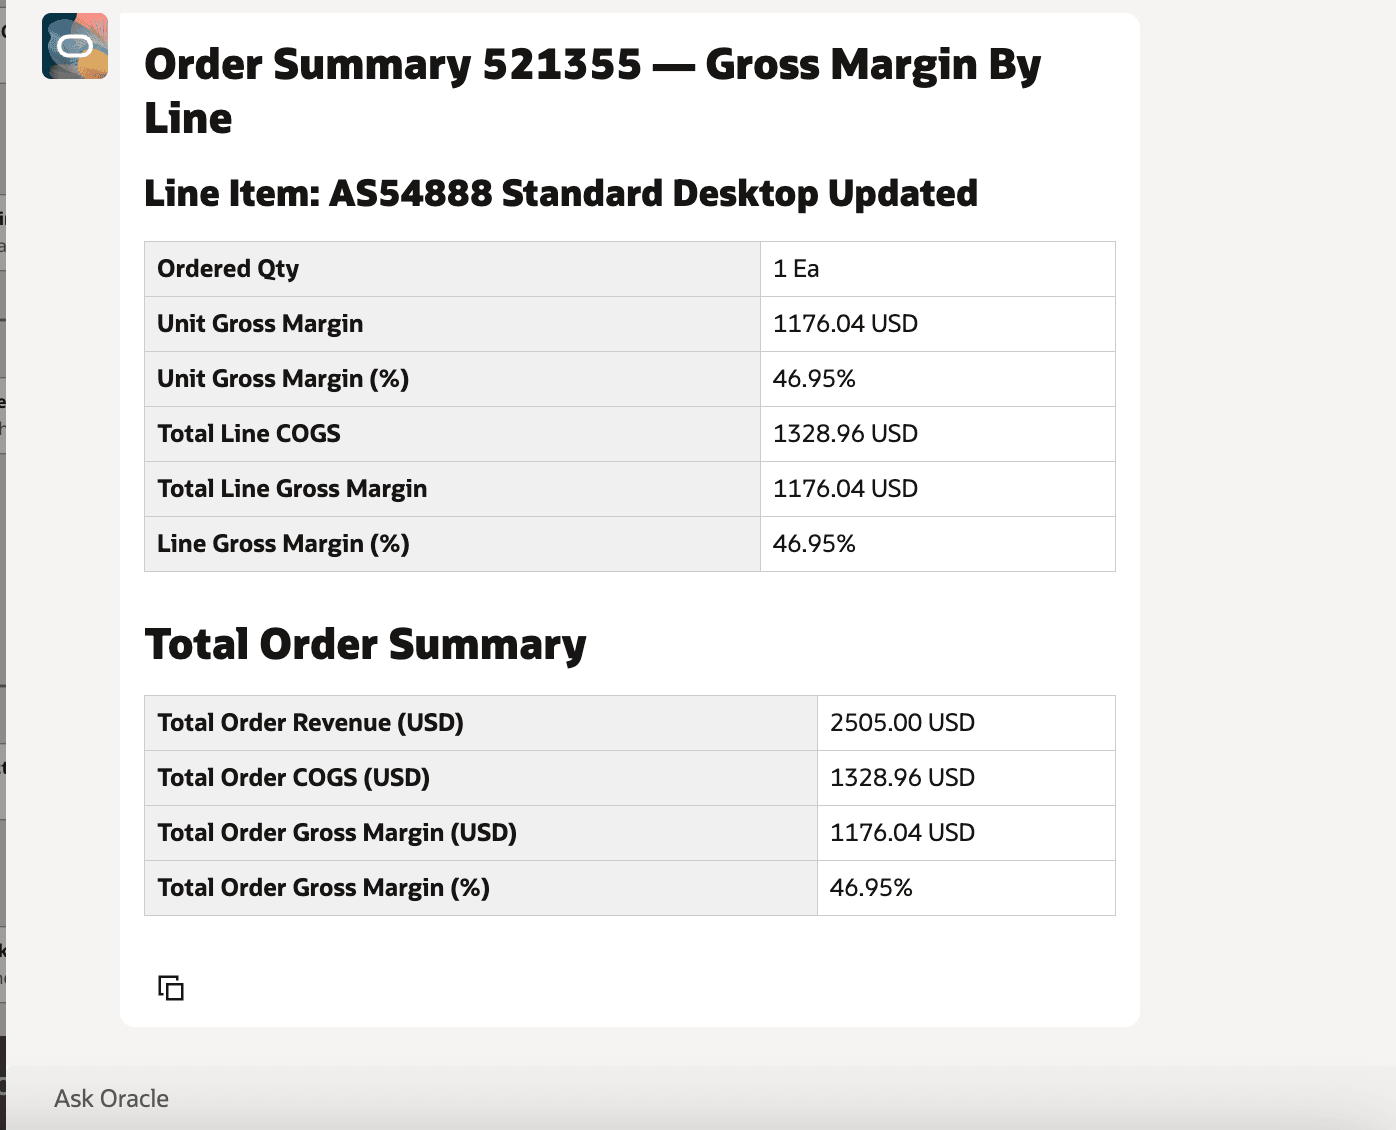Click the Unit Gross Margin 1176.04 USD value

845,324
